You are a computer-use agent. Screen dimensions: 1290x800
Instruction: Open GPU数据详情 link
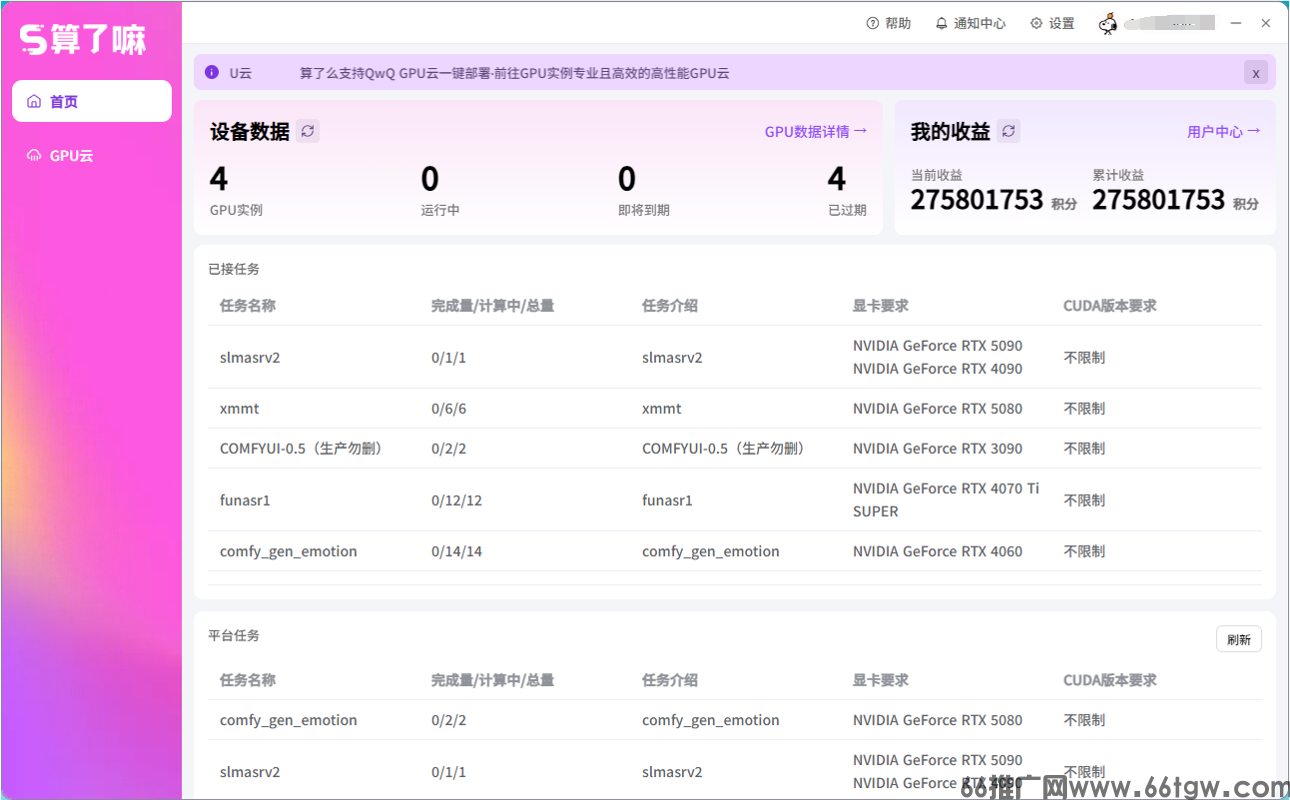pos(816,131)
